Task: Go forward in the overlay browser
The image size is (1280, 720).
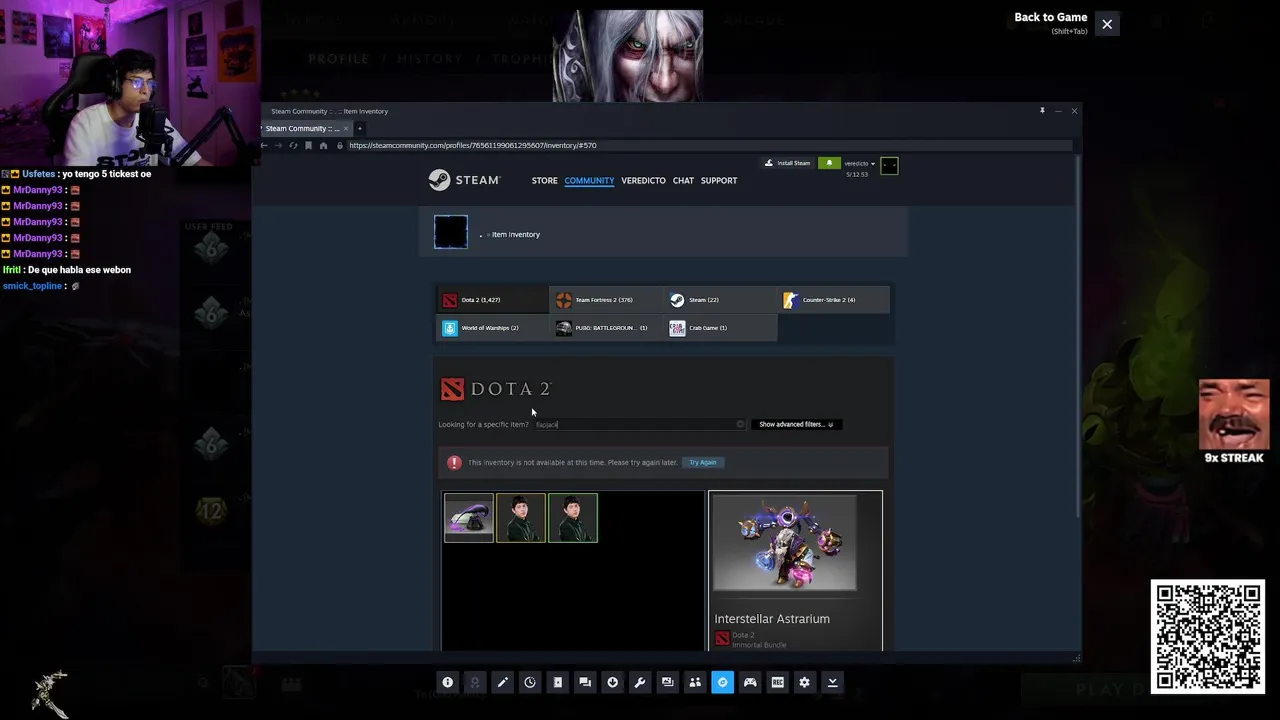Action: [x=278, y=146]
